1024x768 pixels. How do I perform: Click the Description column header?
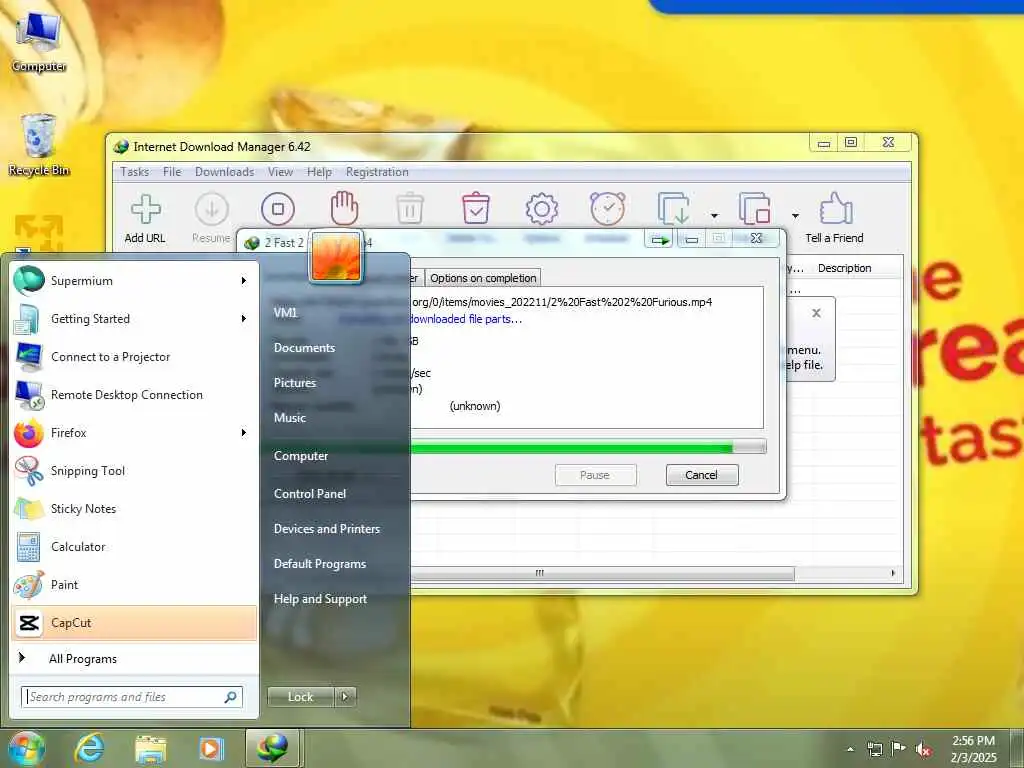(x=844, y=268)
